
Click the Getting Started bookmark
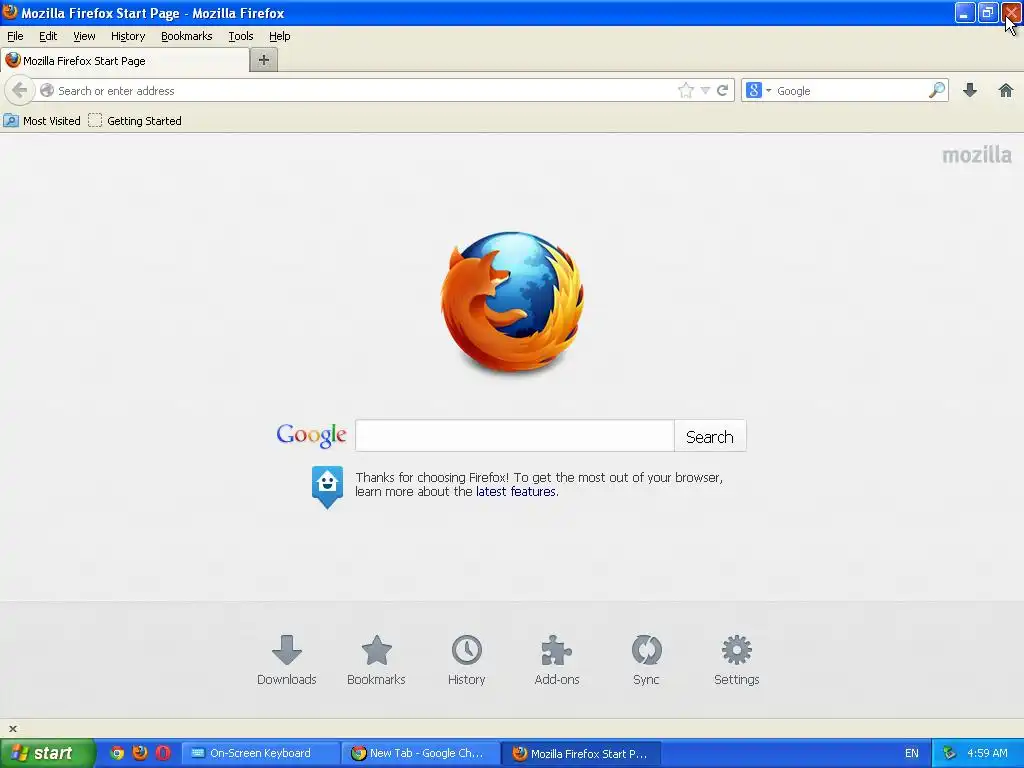pos(135,121)
